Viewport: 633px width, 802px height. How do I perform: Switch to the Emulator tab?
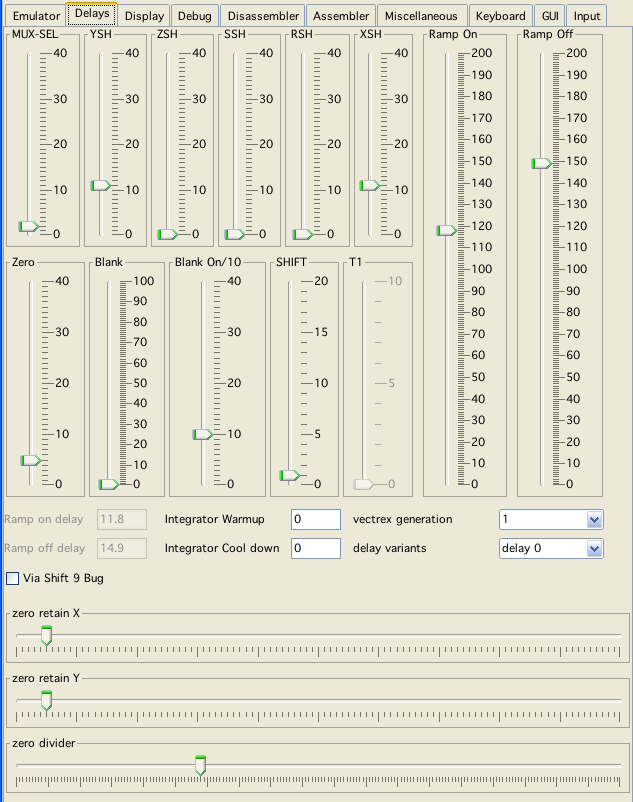tap(36, 16)
